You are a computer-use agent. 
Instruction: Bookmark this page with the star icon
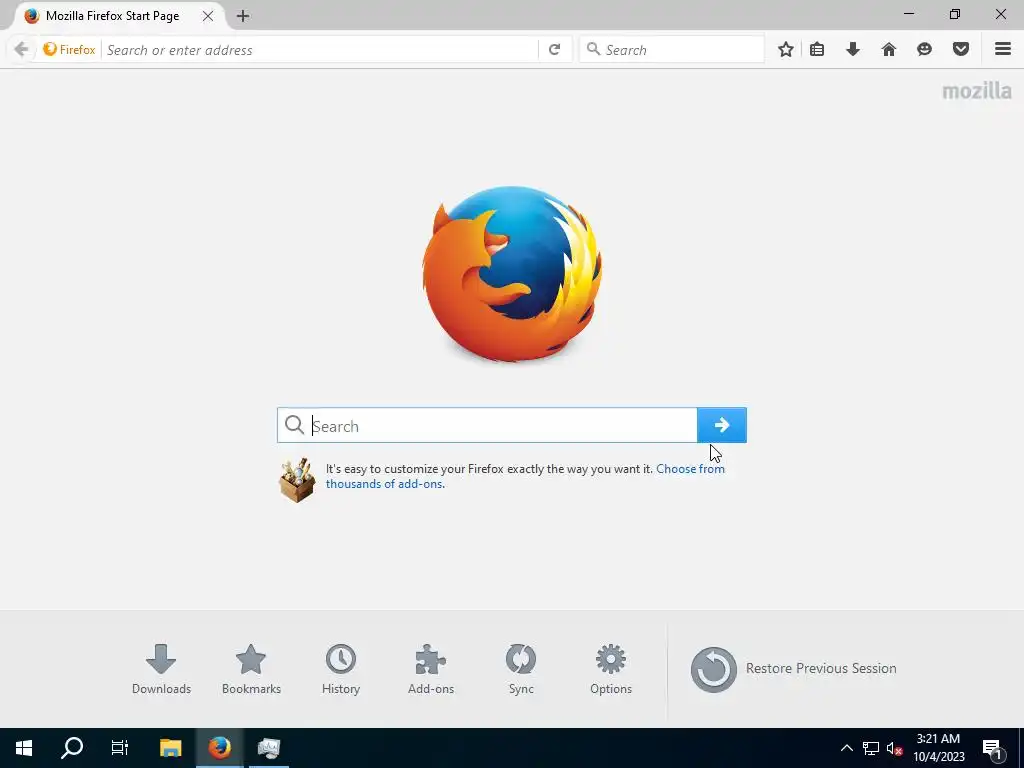coord(786,50)
